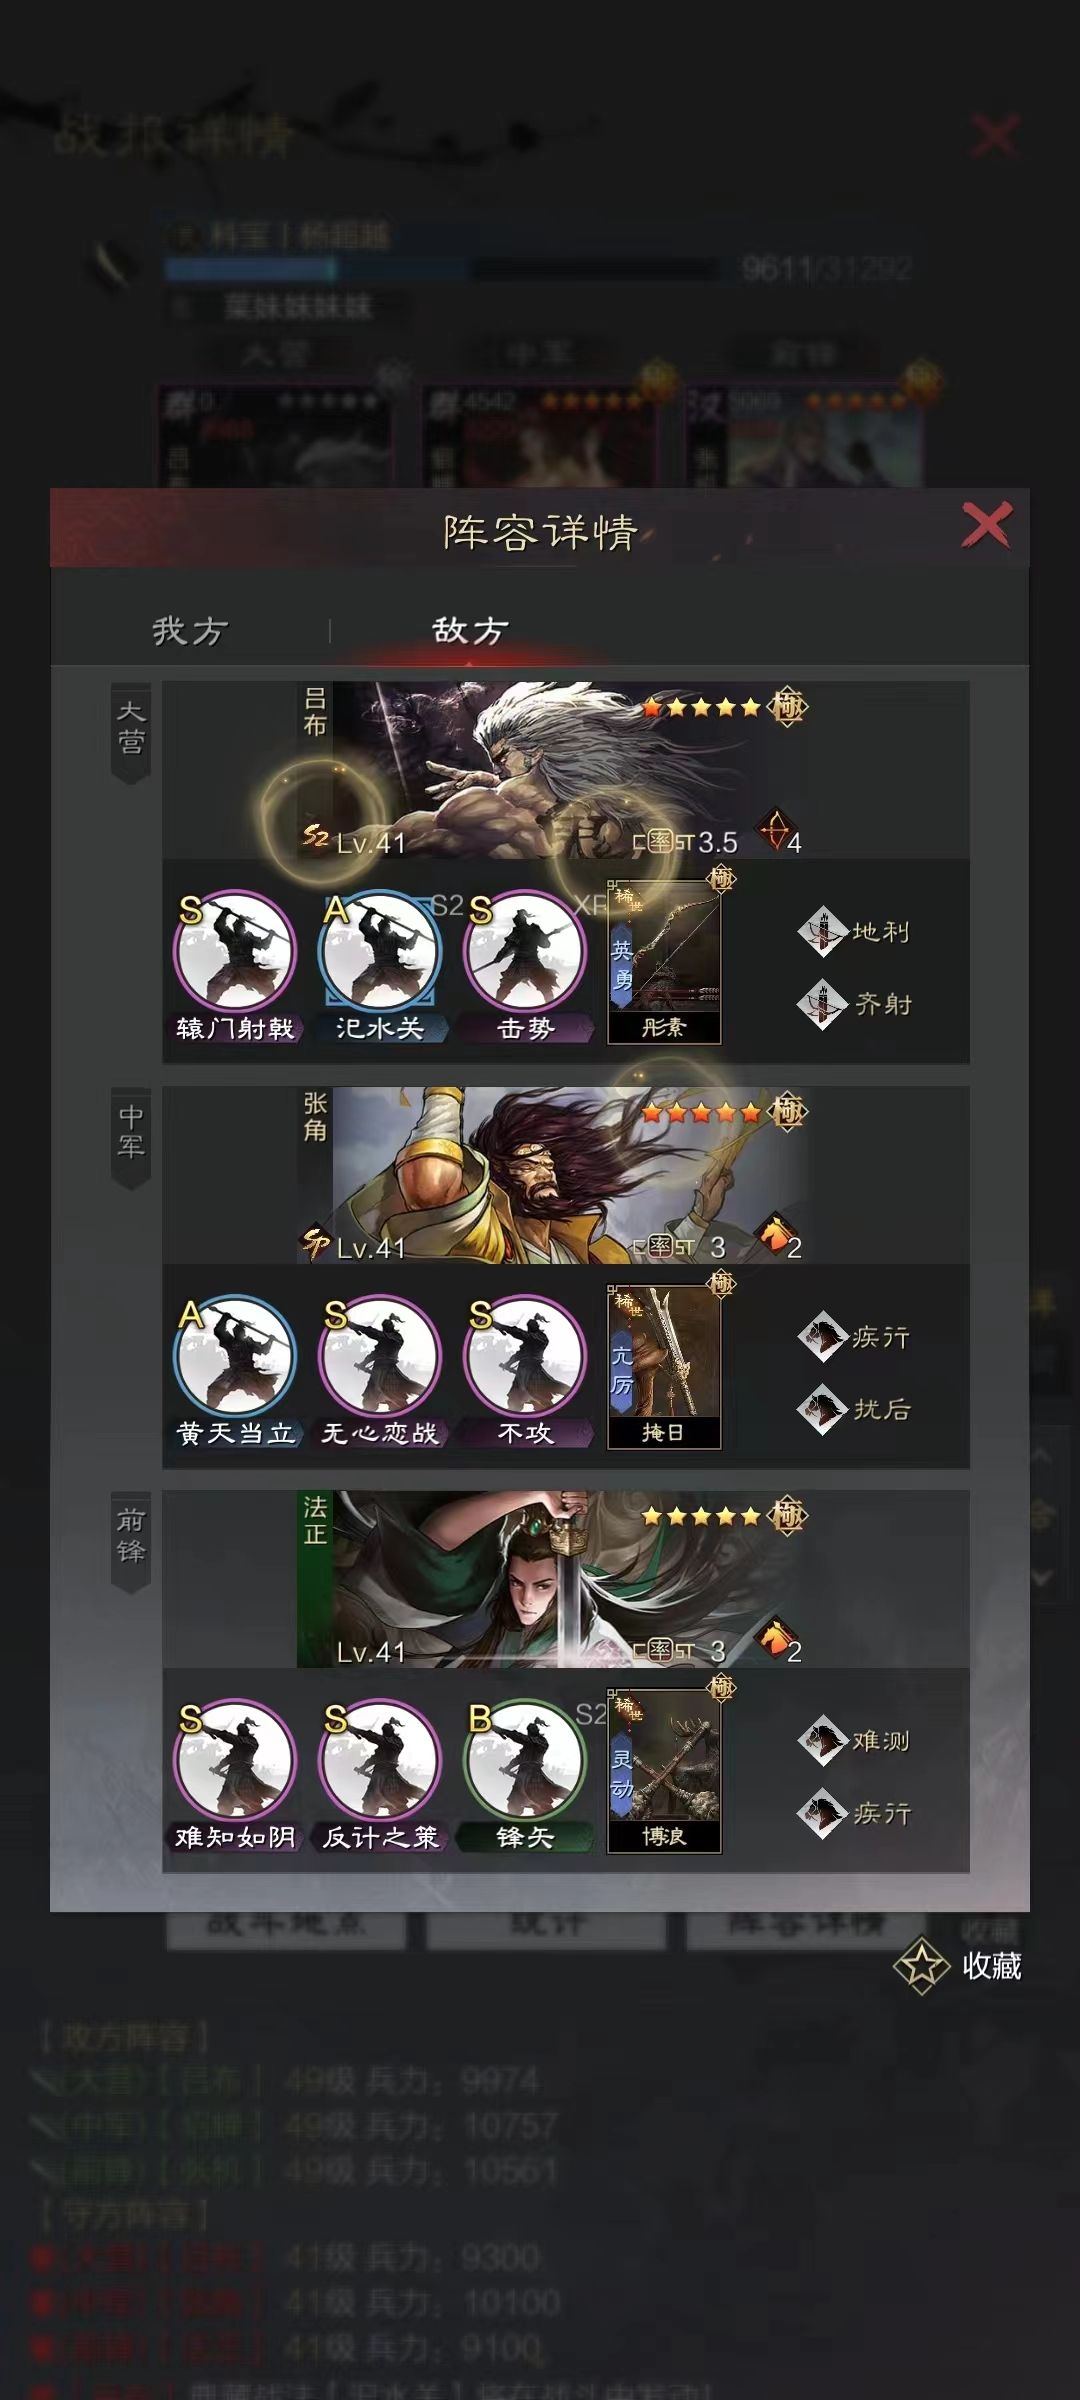The width and height of the screenshot is (1080, 2400).
Task: Open the 博良 equipment card
Action: [665, 1771]
